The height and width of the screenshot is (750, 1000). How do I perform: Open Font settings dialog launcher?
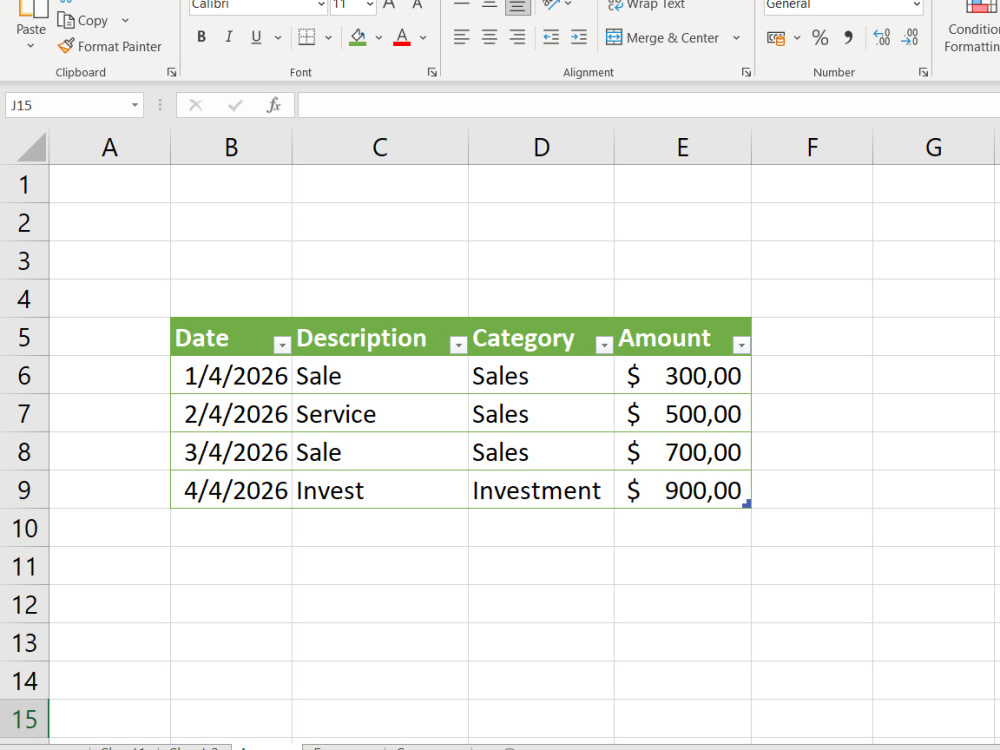coord(432,73)
